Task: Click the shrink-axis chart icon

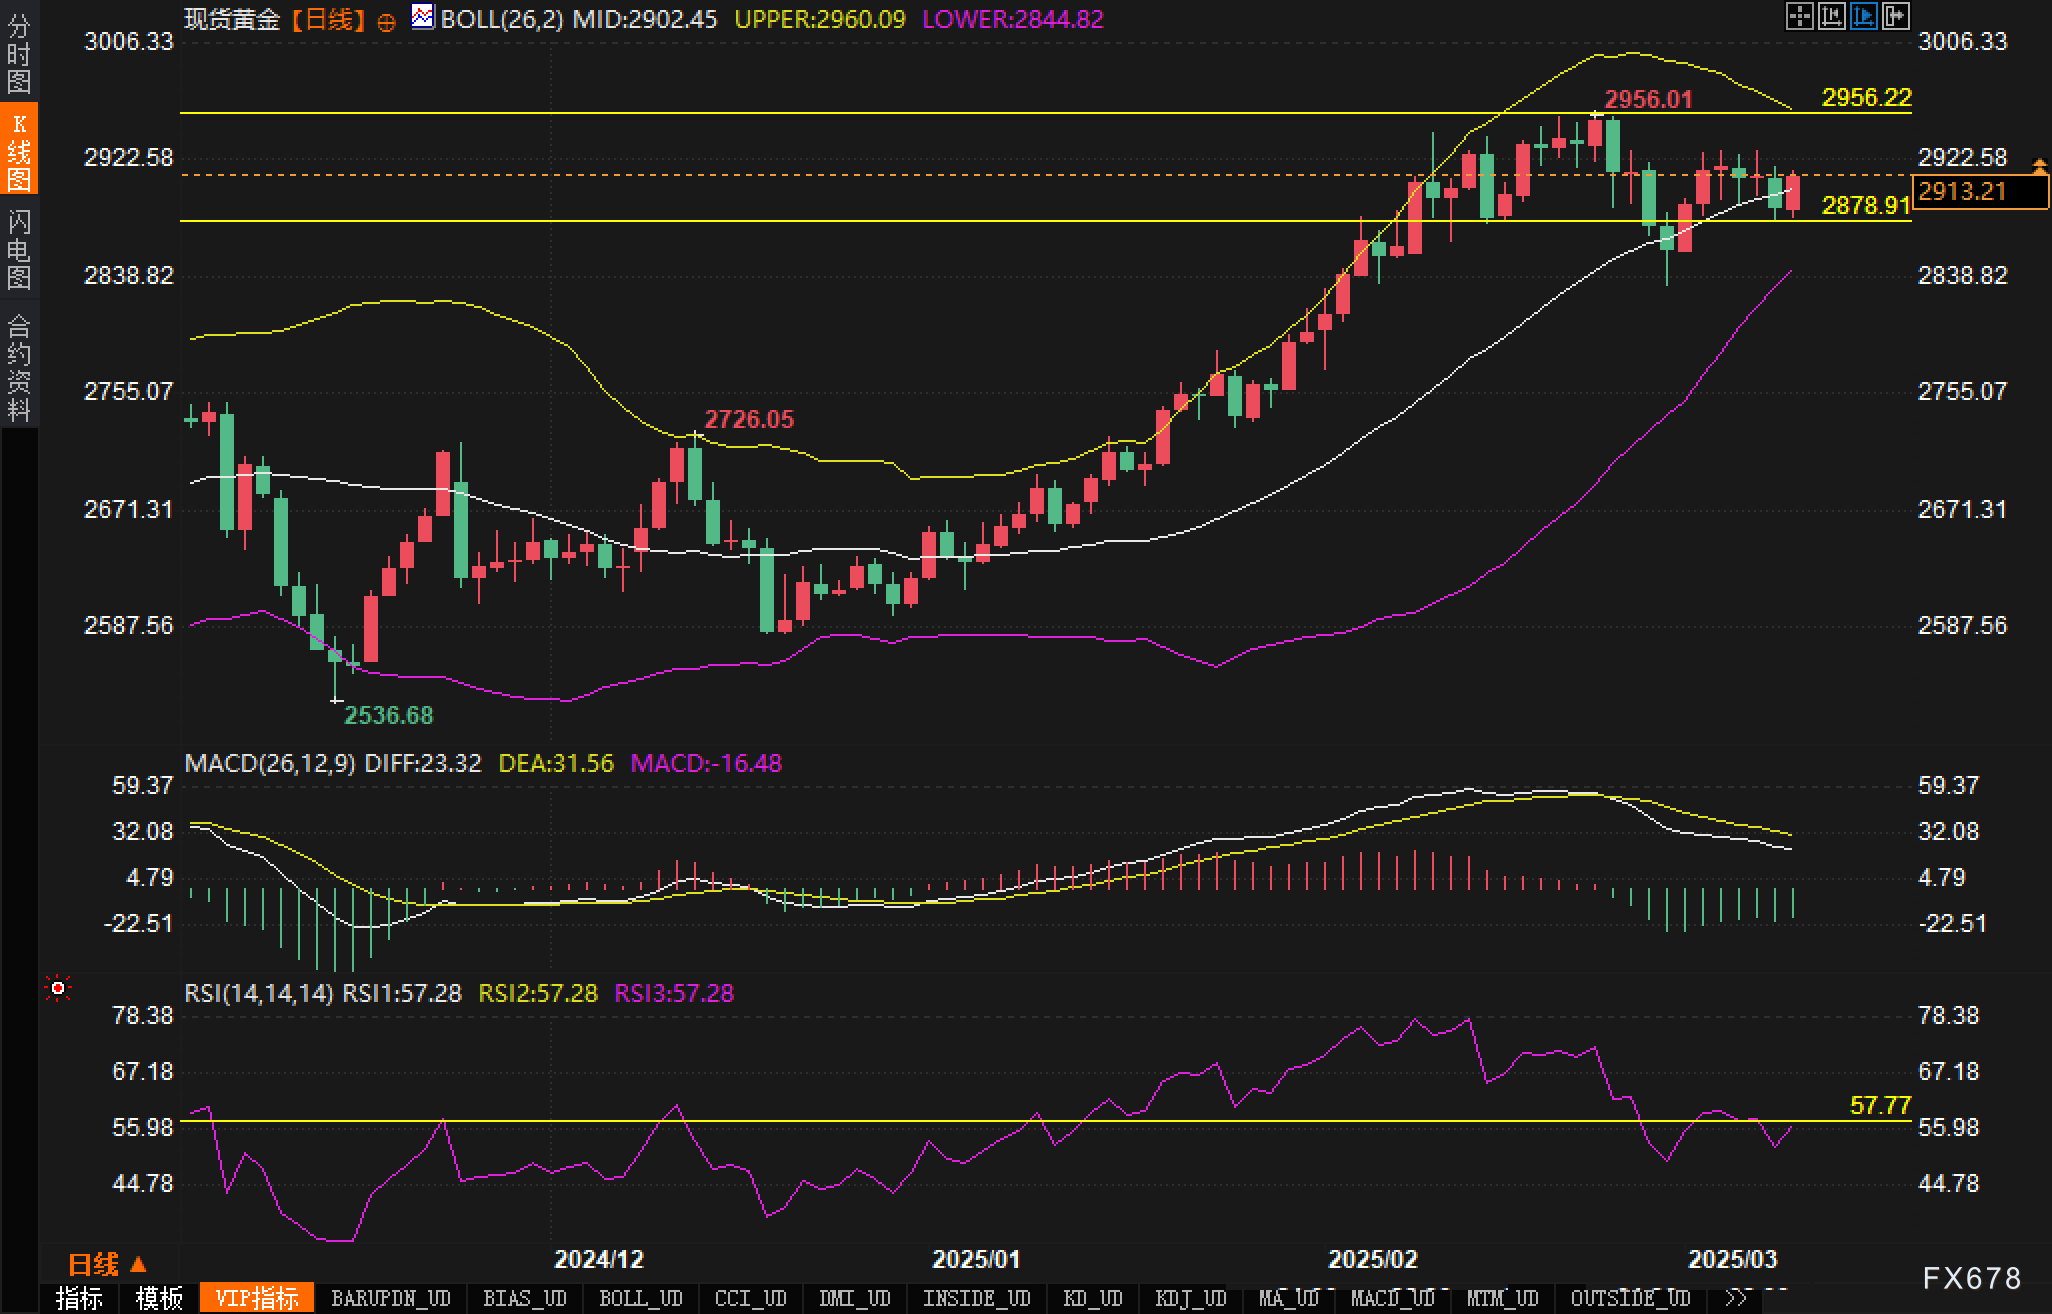Action: (1831, 16)
